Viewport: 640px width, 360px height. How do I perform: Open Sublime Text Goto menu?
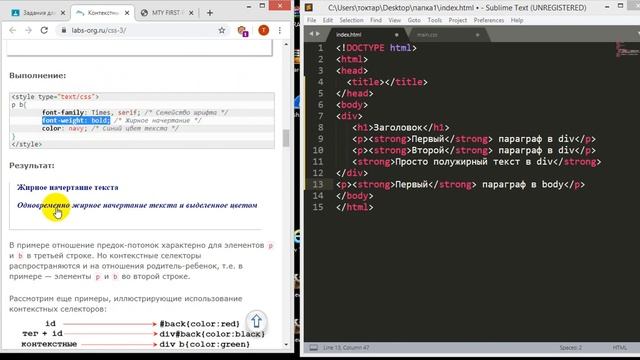(414, 20)
